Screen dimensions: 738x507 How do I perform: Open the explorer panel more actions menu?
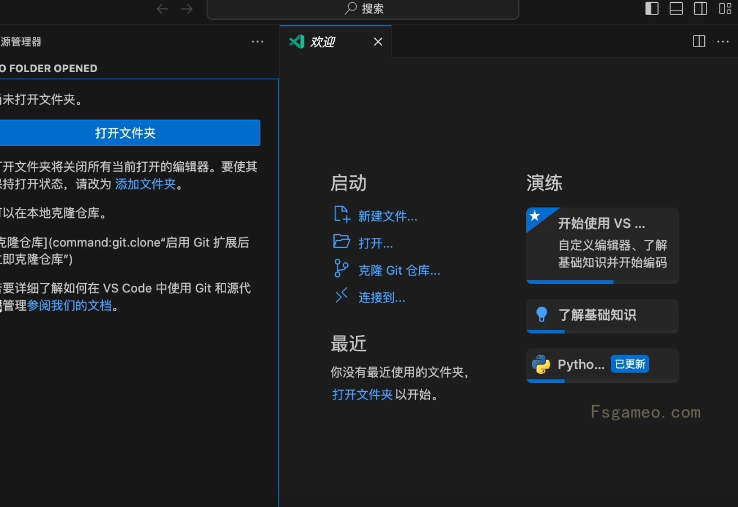coord(257,42)
